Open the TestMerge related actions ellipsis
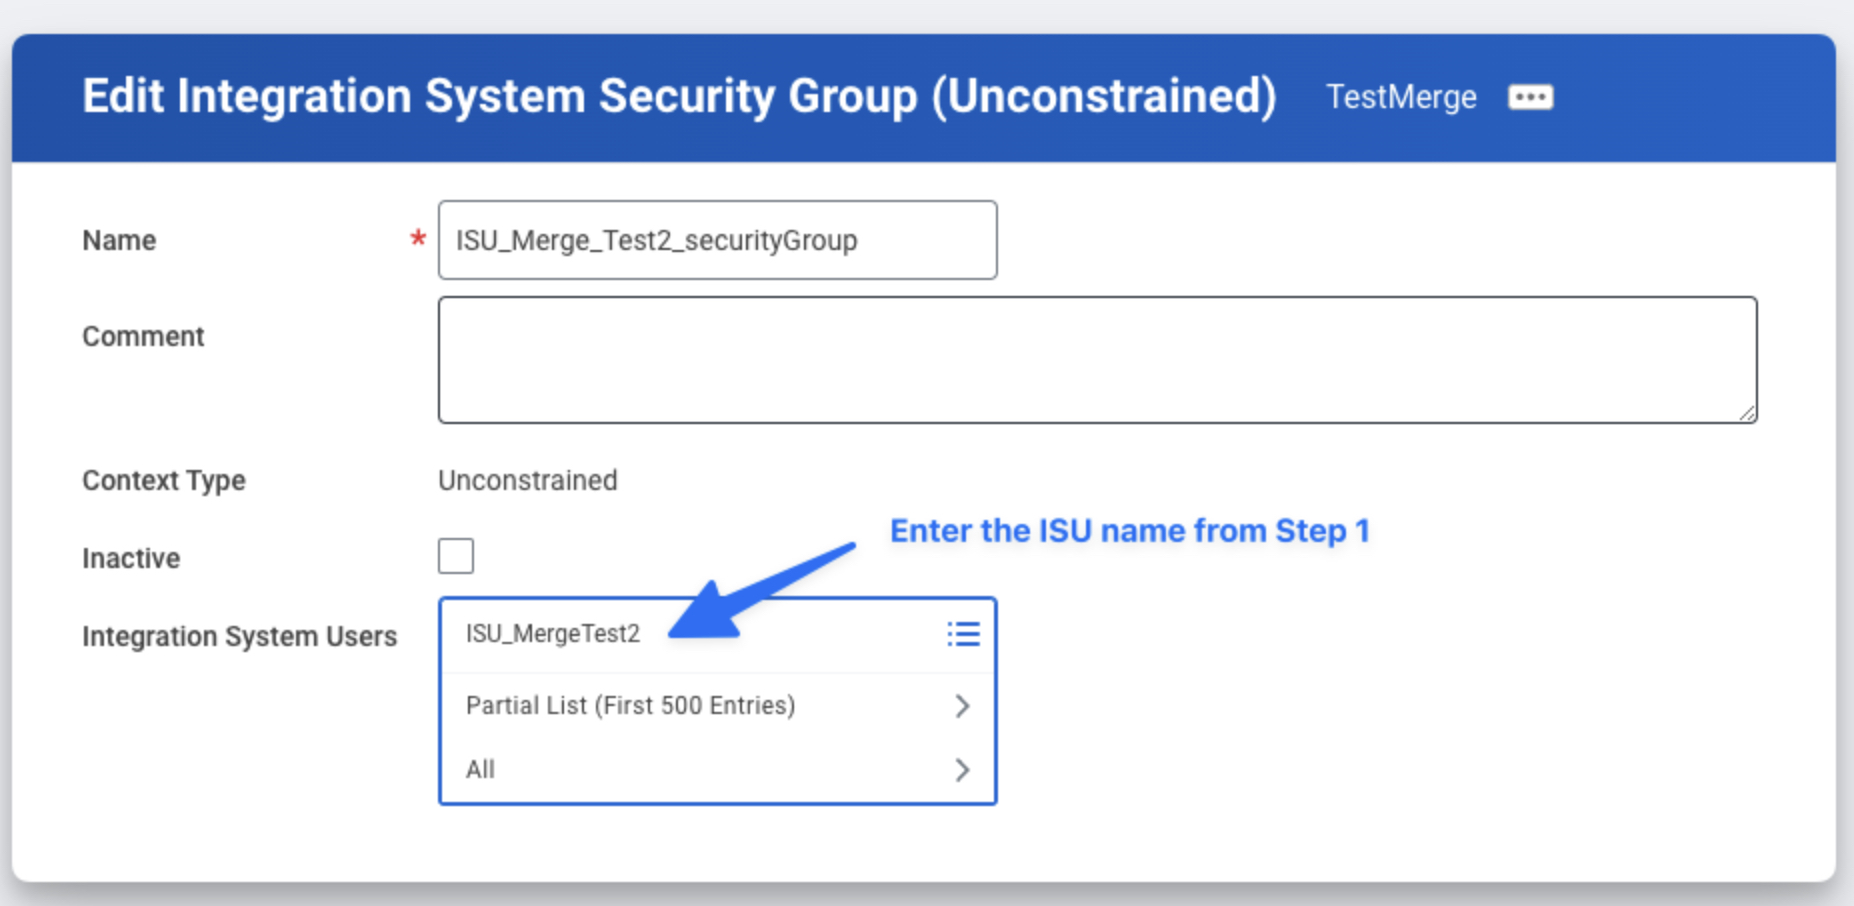The height and width of the screenshot is (906, 1854). pyautogui.click(x=1530, y=97)
